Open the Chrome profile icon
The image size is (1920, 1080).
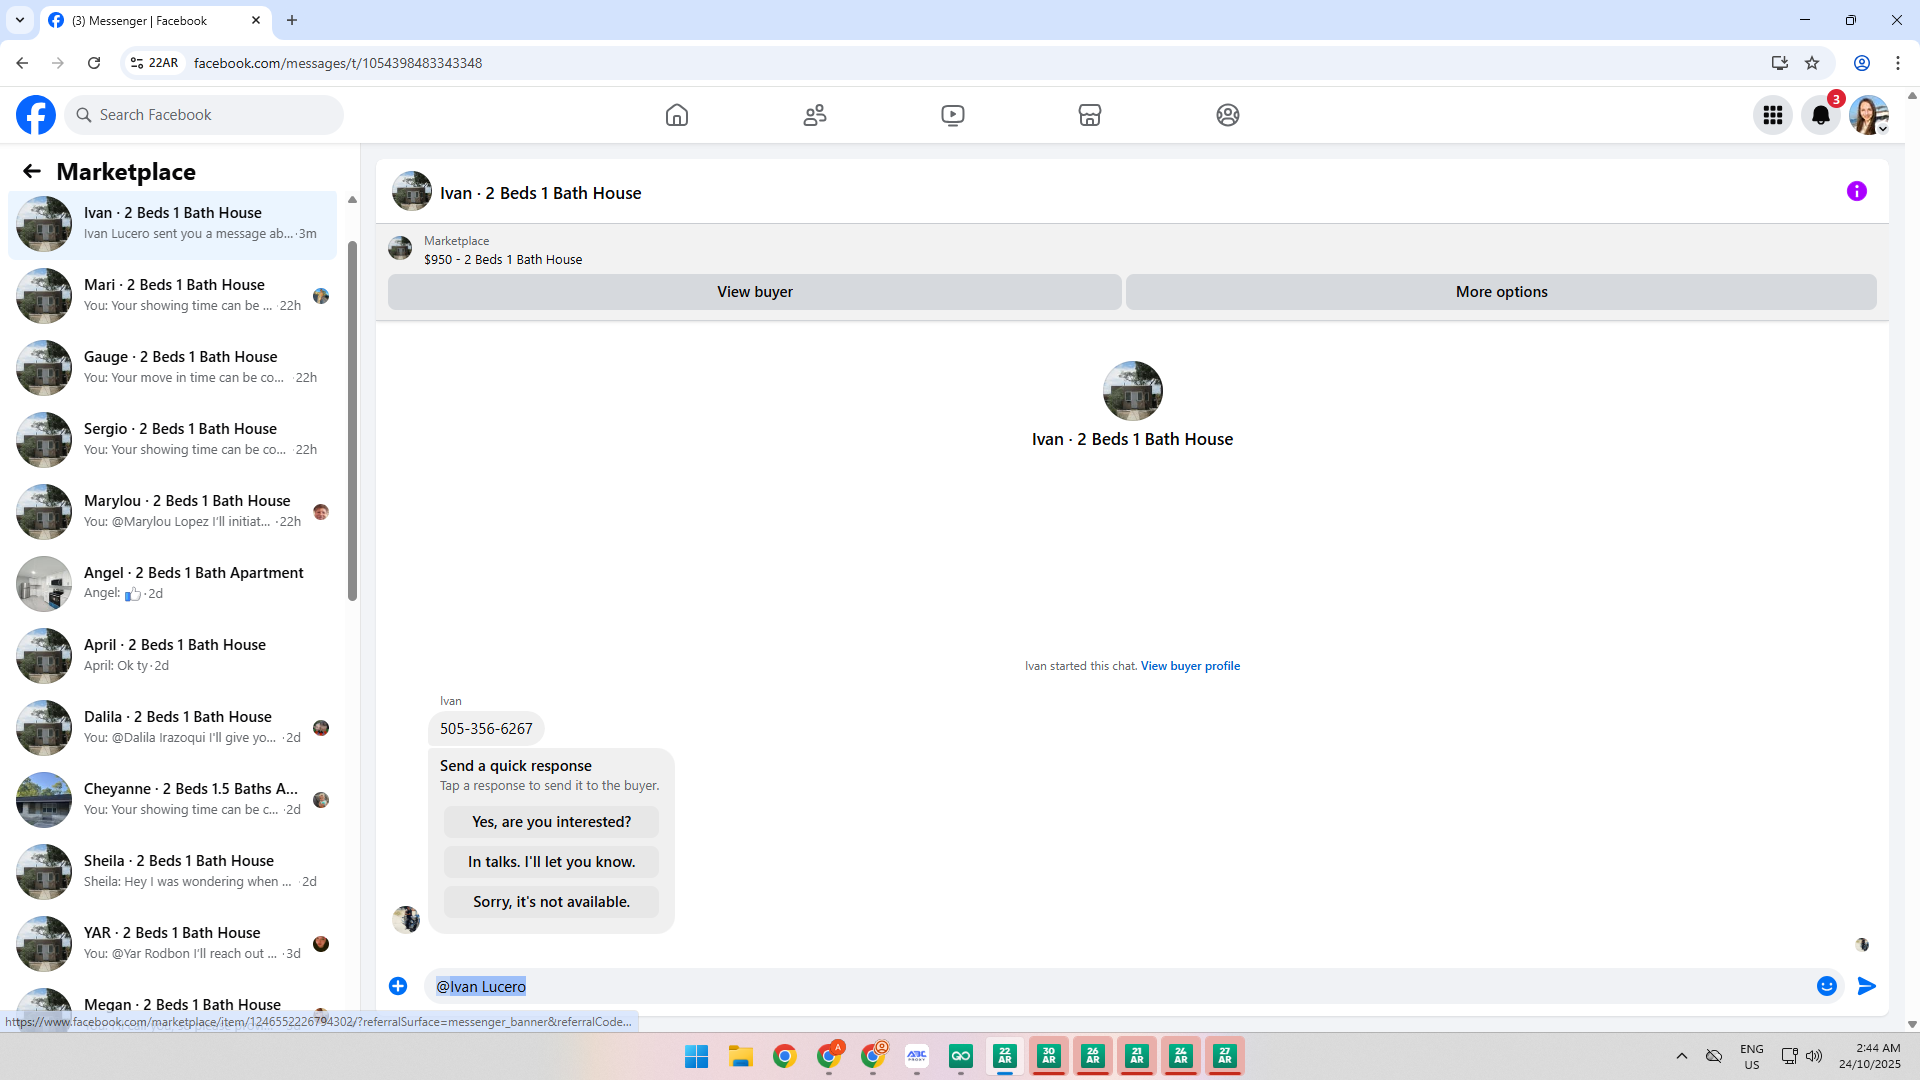1862,63
